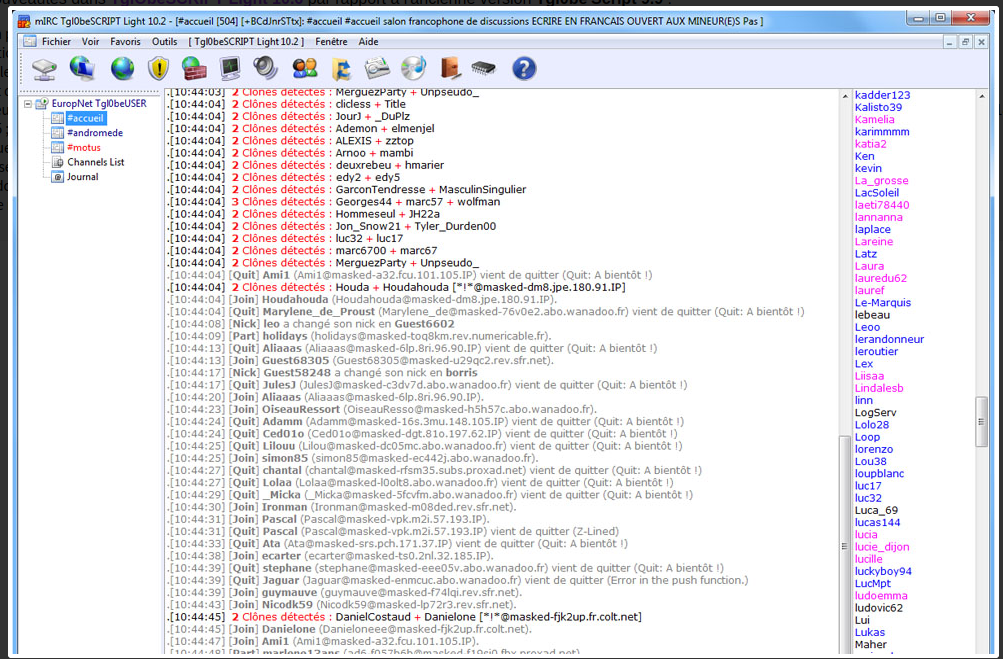Click the loudspeaker sound icon
Image resolution: width=1003 pixels, height=659 pixels.
coord(266,68)
